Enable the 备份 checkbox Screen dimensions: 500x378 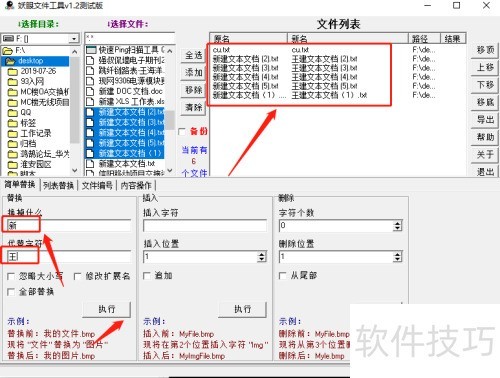pyautogui.click(x=182, y=132)
